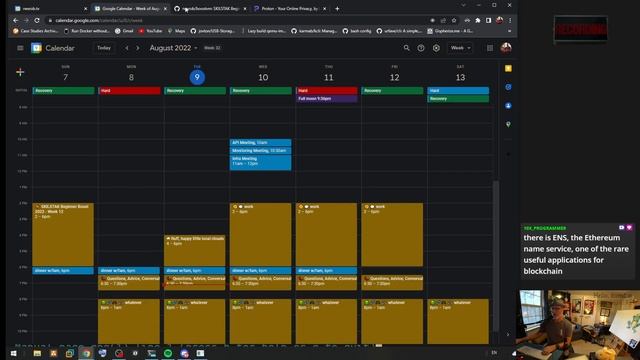Open File Explorer from the taskbar
The width and height of the screenshot is (640, 360).
tap(37, 353)
